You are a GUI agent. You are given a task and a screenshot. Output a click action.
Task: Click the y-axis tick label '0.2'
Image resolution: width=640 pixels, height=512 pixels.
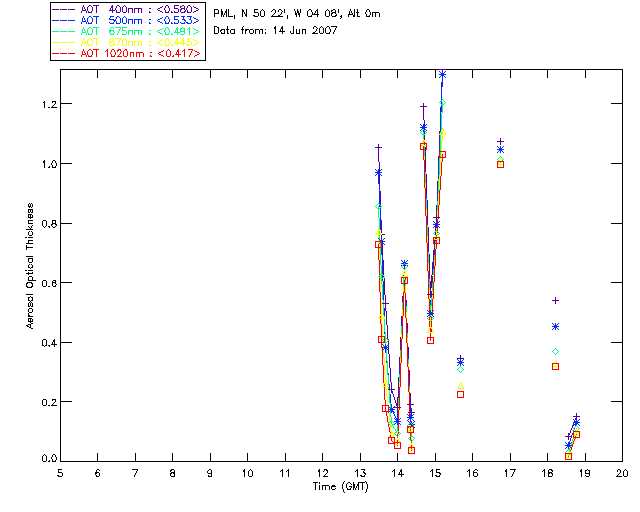coord(49,403)
